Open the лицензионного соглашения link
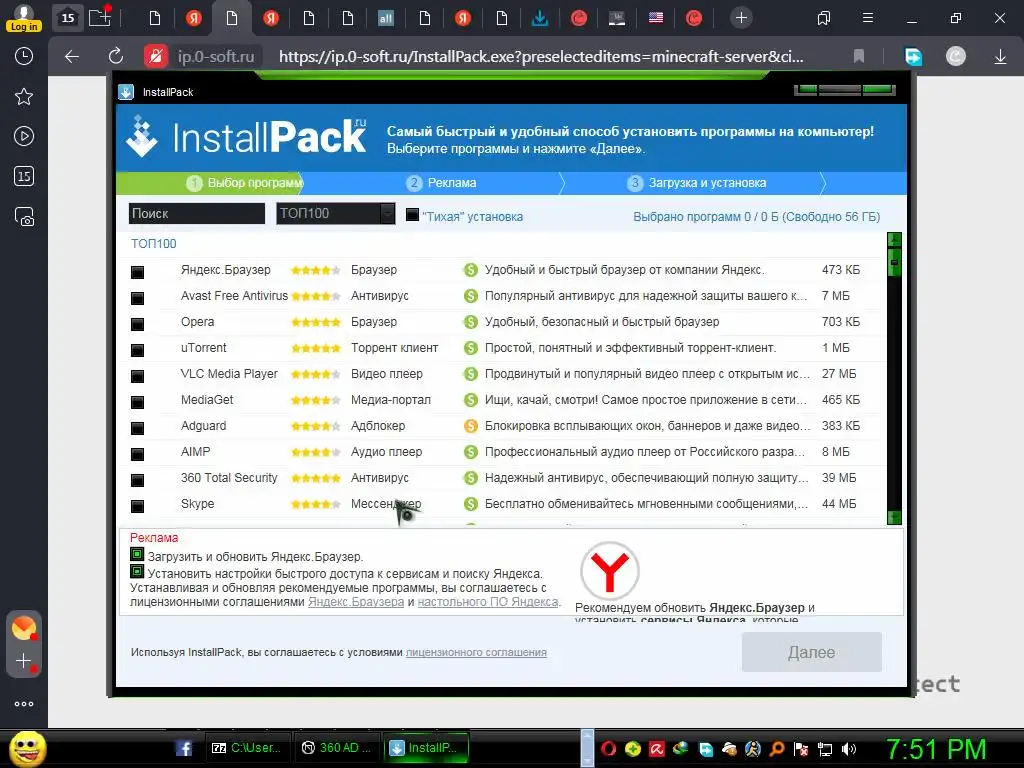 476,652
